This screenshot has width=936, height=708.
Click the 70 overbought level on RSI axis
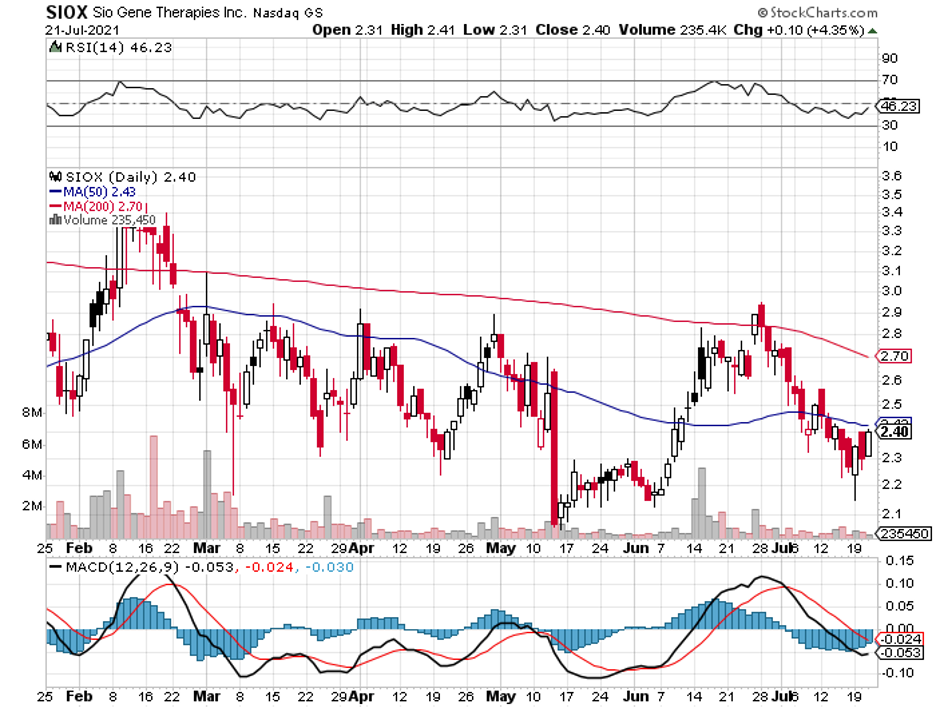tap(889, 80)
